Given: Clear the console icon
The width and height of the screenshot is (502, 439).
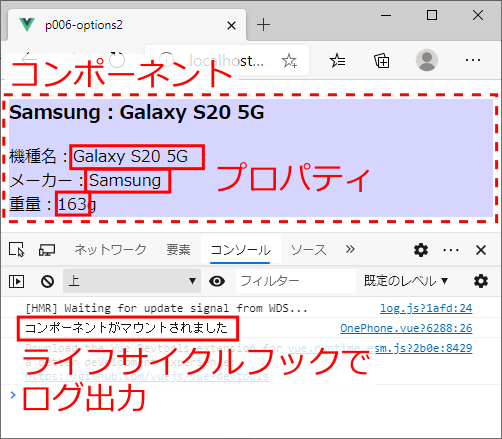Looking at the screenshot, I should click(x=47, y=281).
